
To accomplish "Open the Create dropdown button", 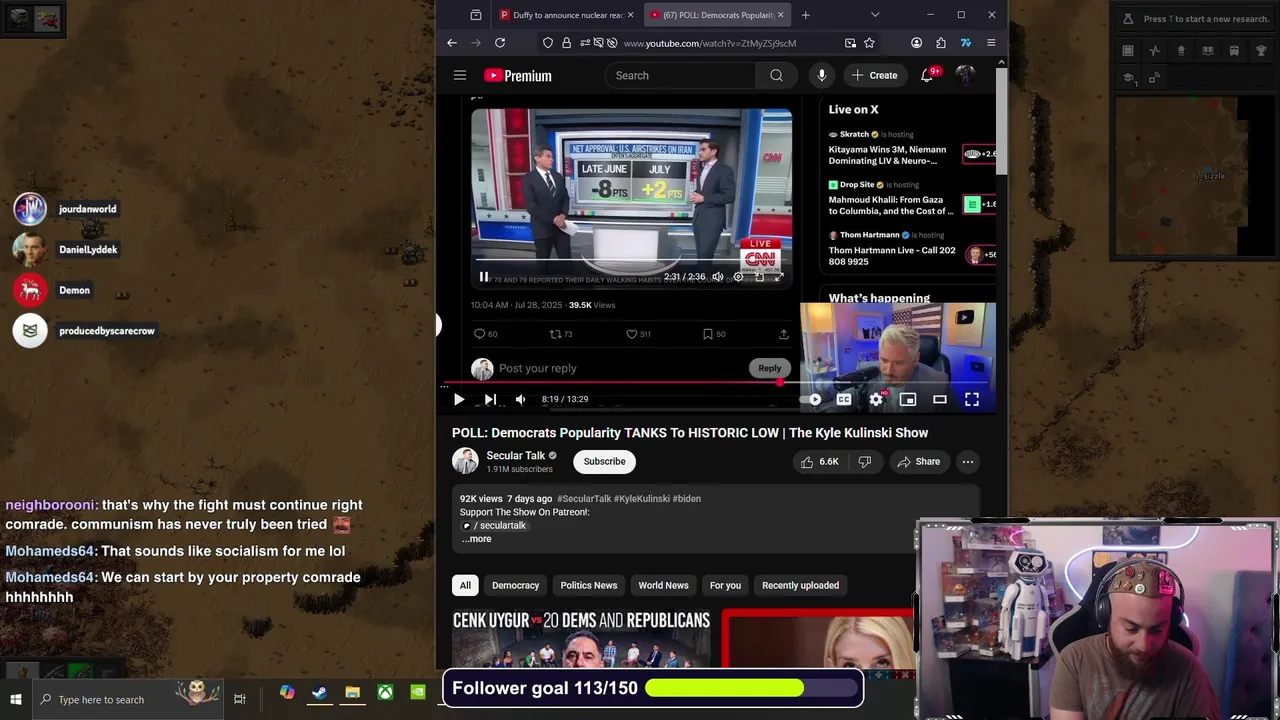I will tap(874, 75).
